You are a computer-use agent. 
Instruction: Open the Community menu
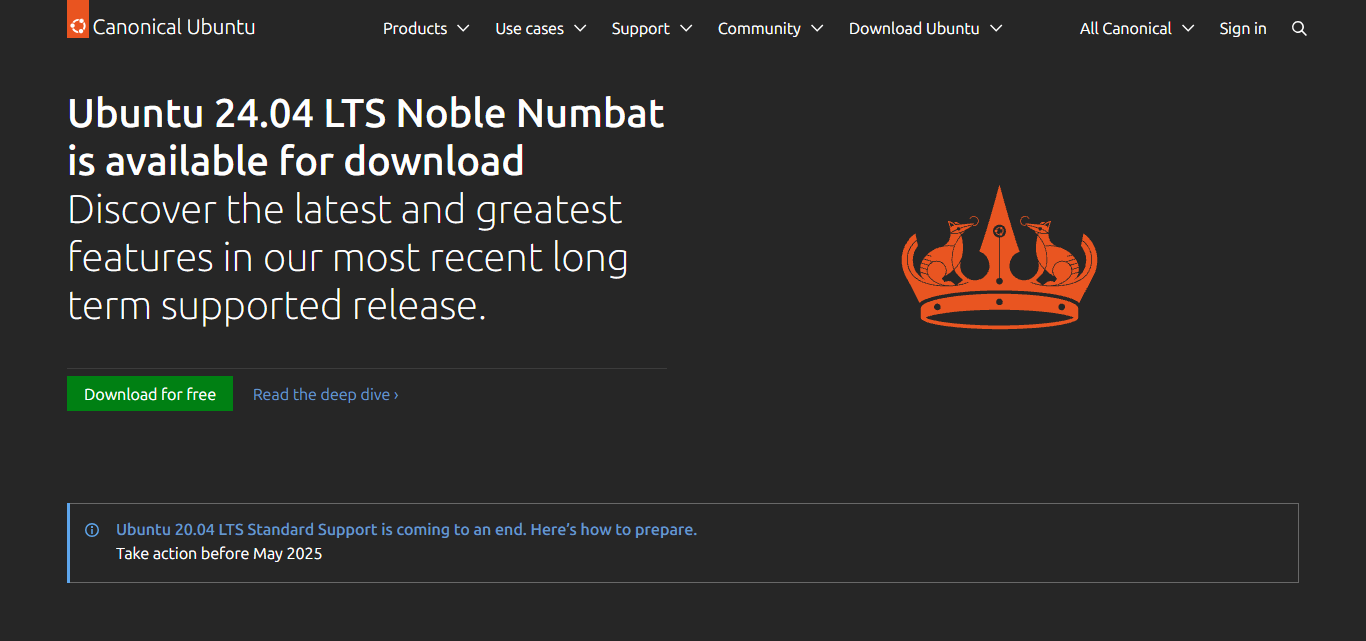[770, 29]
